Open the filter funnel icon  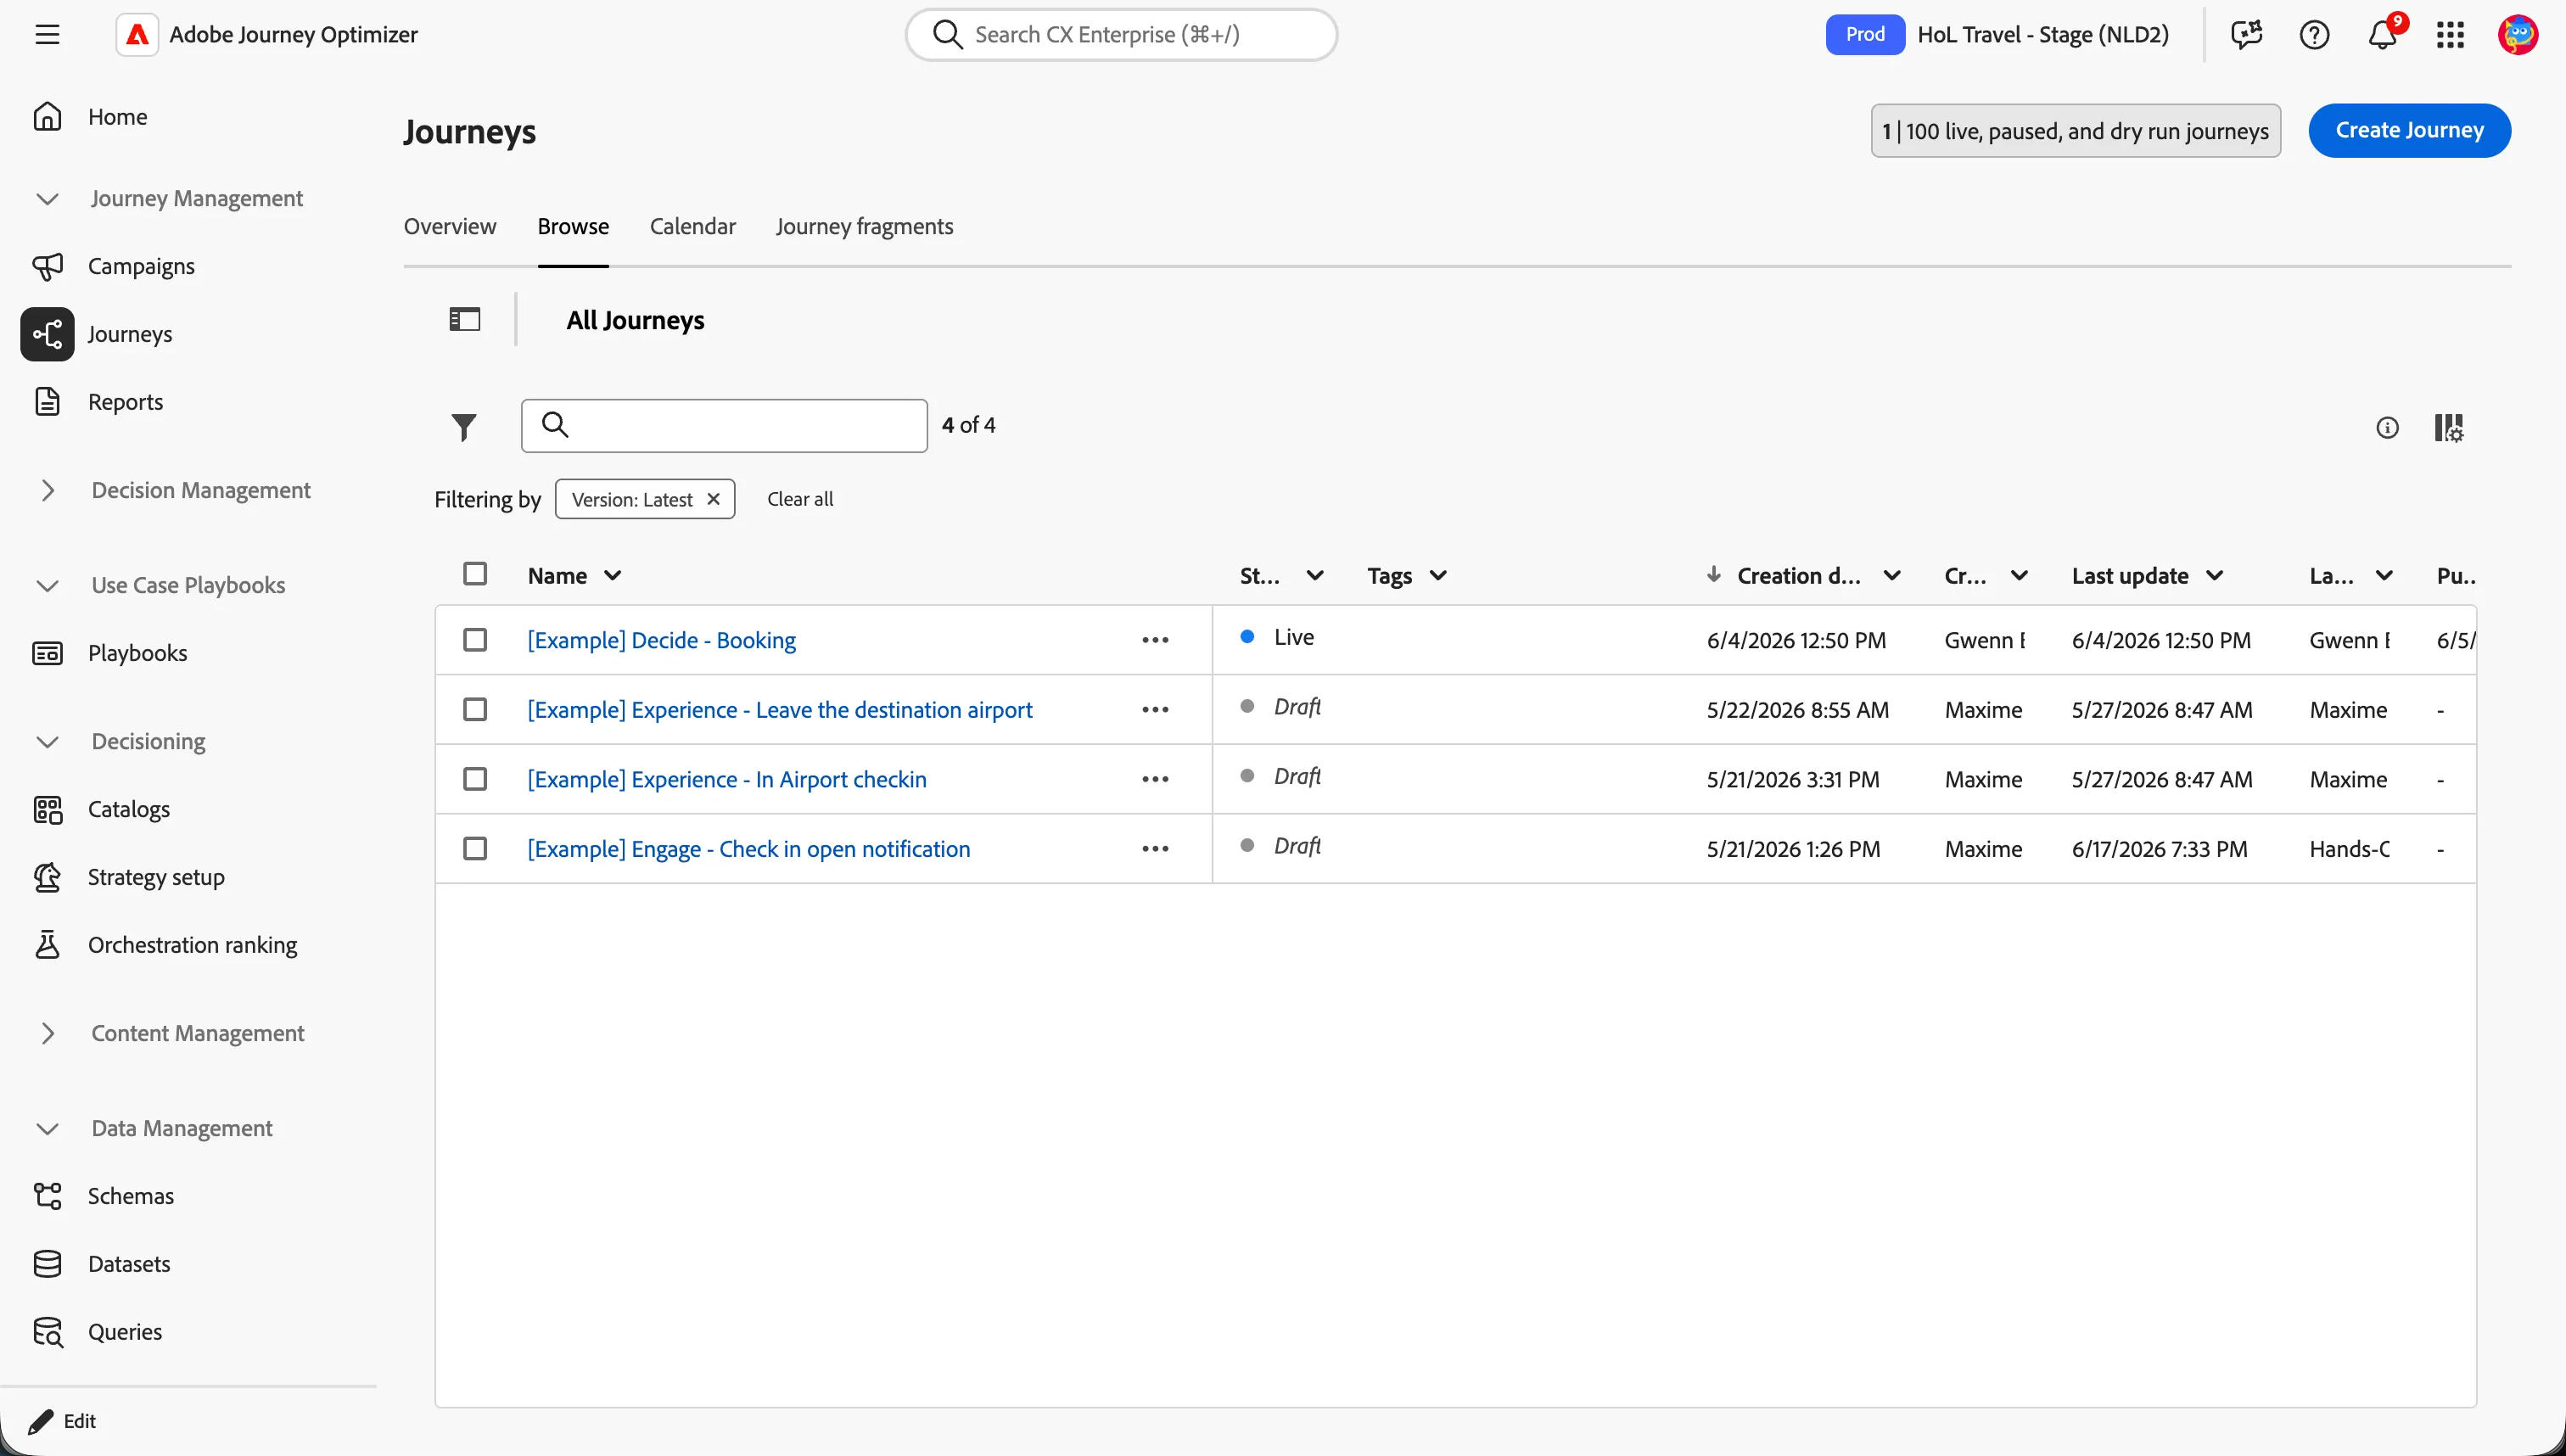tap(463, 427)
